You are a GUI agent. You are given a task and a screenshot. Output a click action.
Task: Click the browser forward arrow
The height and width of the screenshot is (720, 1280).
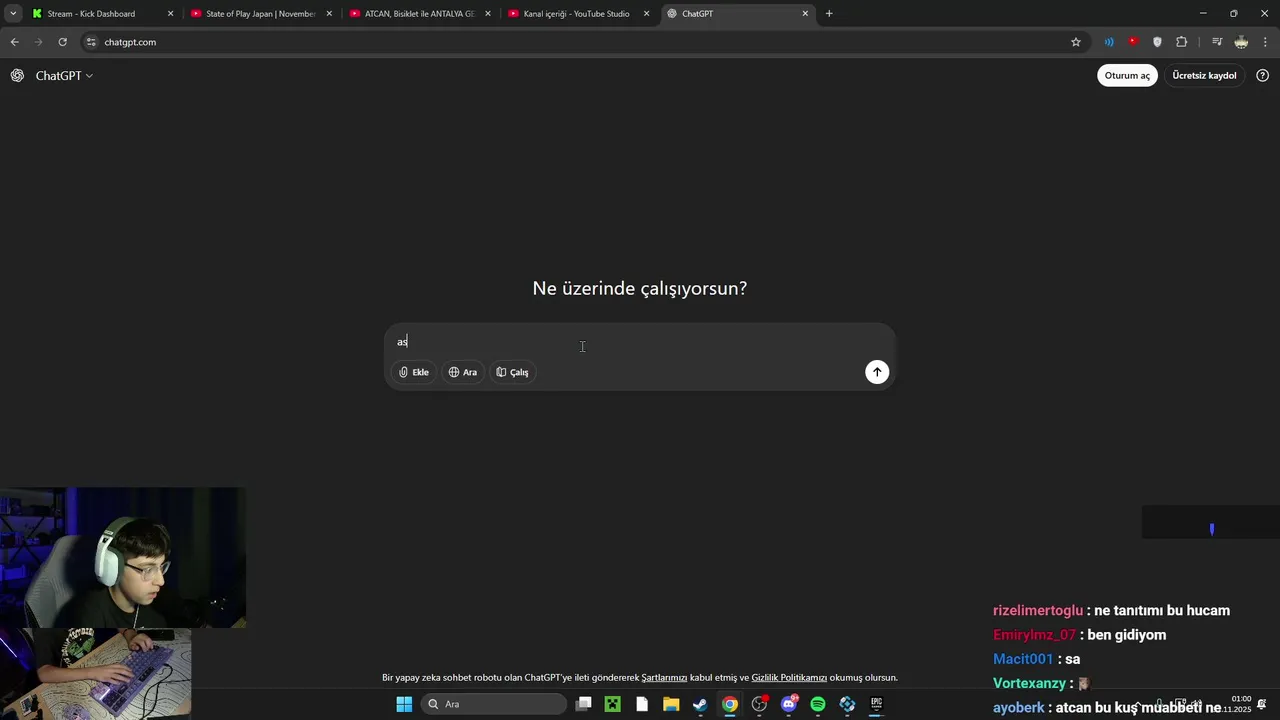tap(38, 42)
